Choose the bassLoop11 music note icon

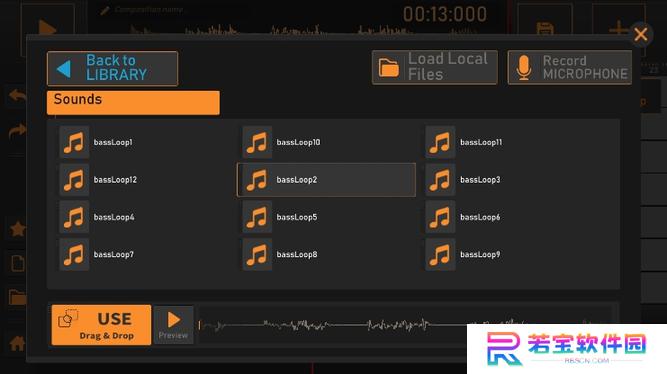440,142
